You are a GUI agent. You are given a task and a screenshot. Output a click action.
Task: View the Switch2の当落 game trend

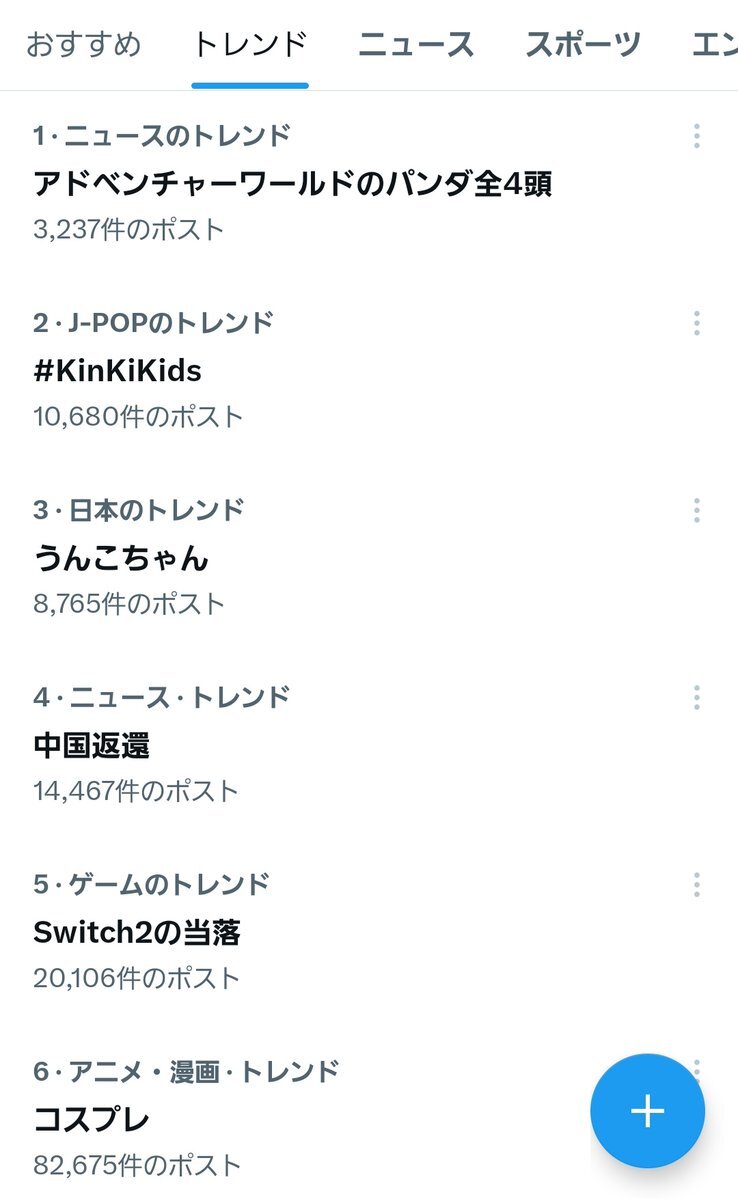coord(137,932)
